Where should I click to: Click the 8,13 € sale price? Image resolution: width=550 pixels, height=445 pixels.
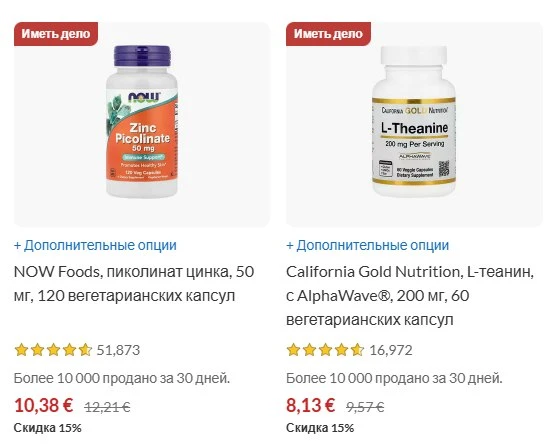310,405
